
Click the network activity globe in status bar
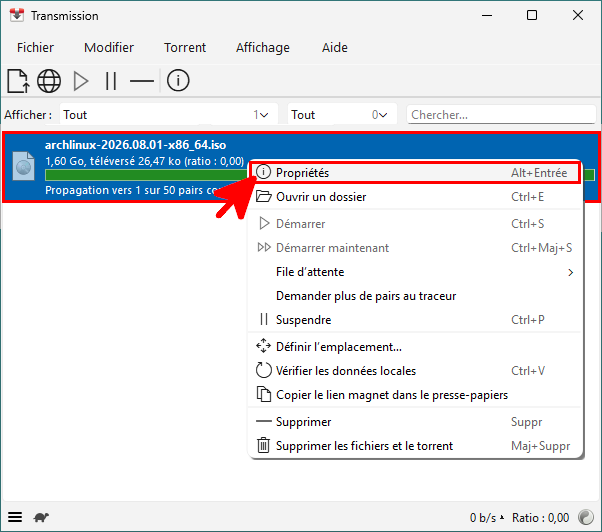[x=586, y=517]
